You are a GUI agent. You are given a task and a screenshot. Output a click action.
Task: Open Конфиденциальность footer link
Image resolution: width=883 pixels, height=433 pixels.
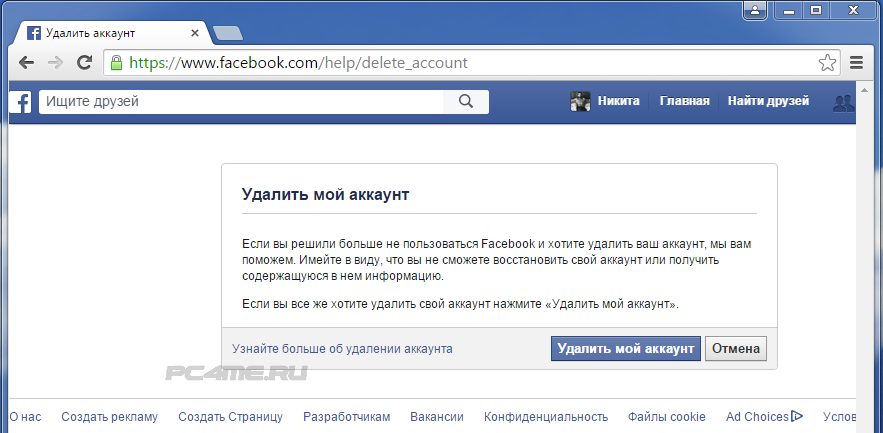pos(546,417)
